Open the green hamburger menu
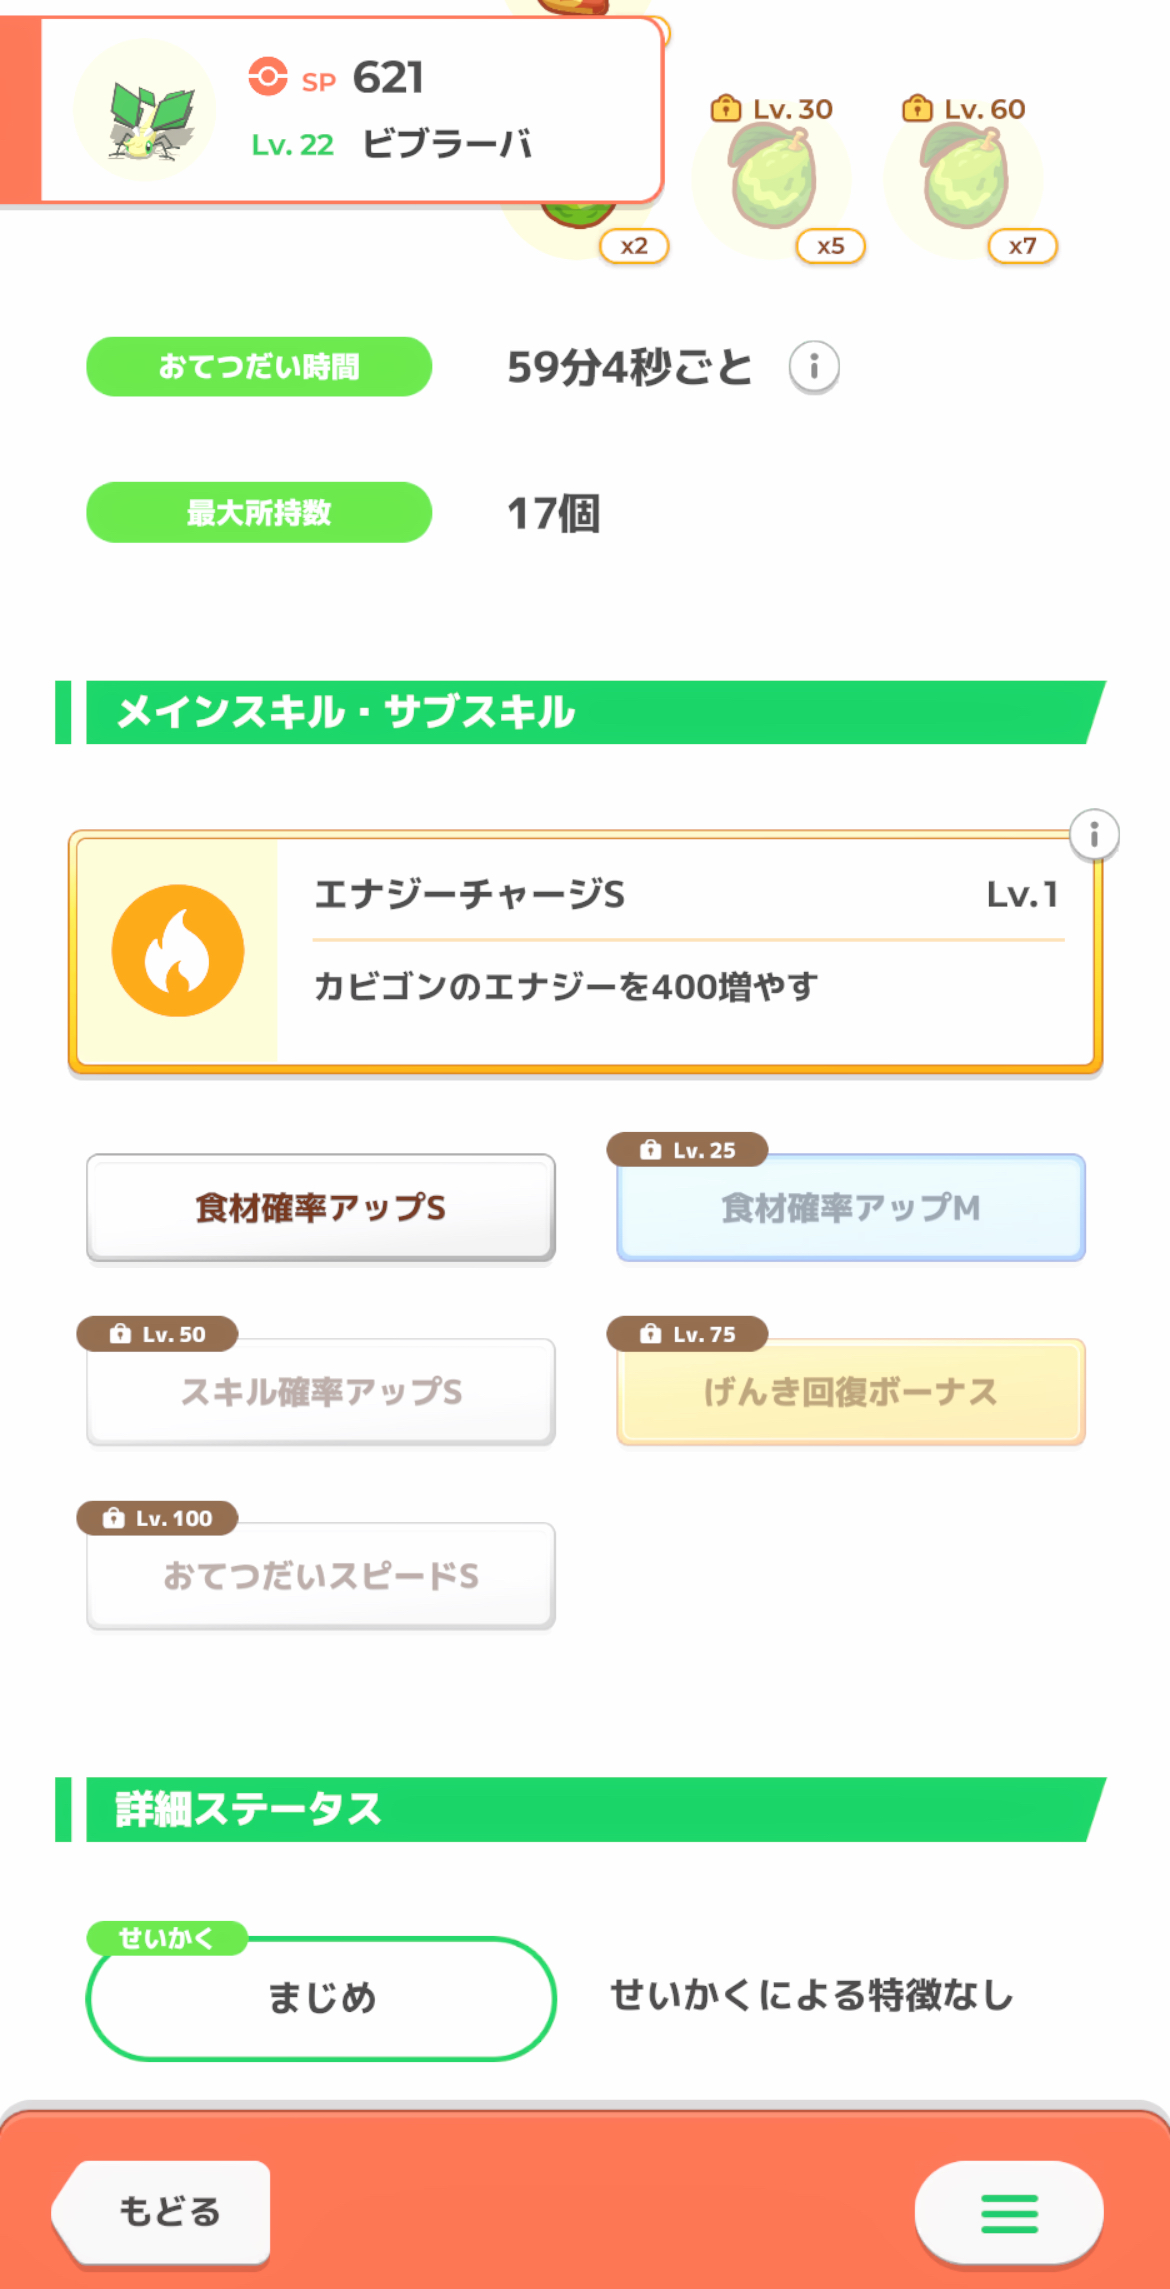Image resolution: width=1170 pixels, height=2289 pixels. tap(1008, 2213)
